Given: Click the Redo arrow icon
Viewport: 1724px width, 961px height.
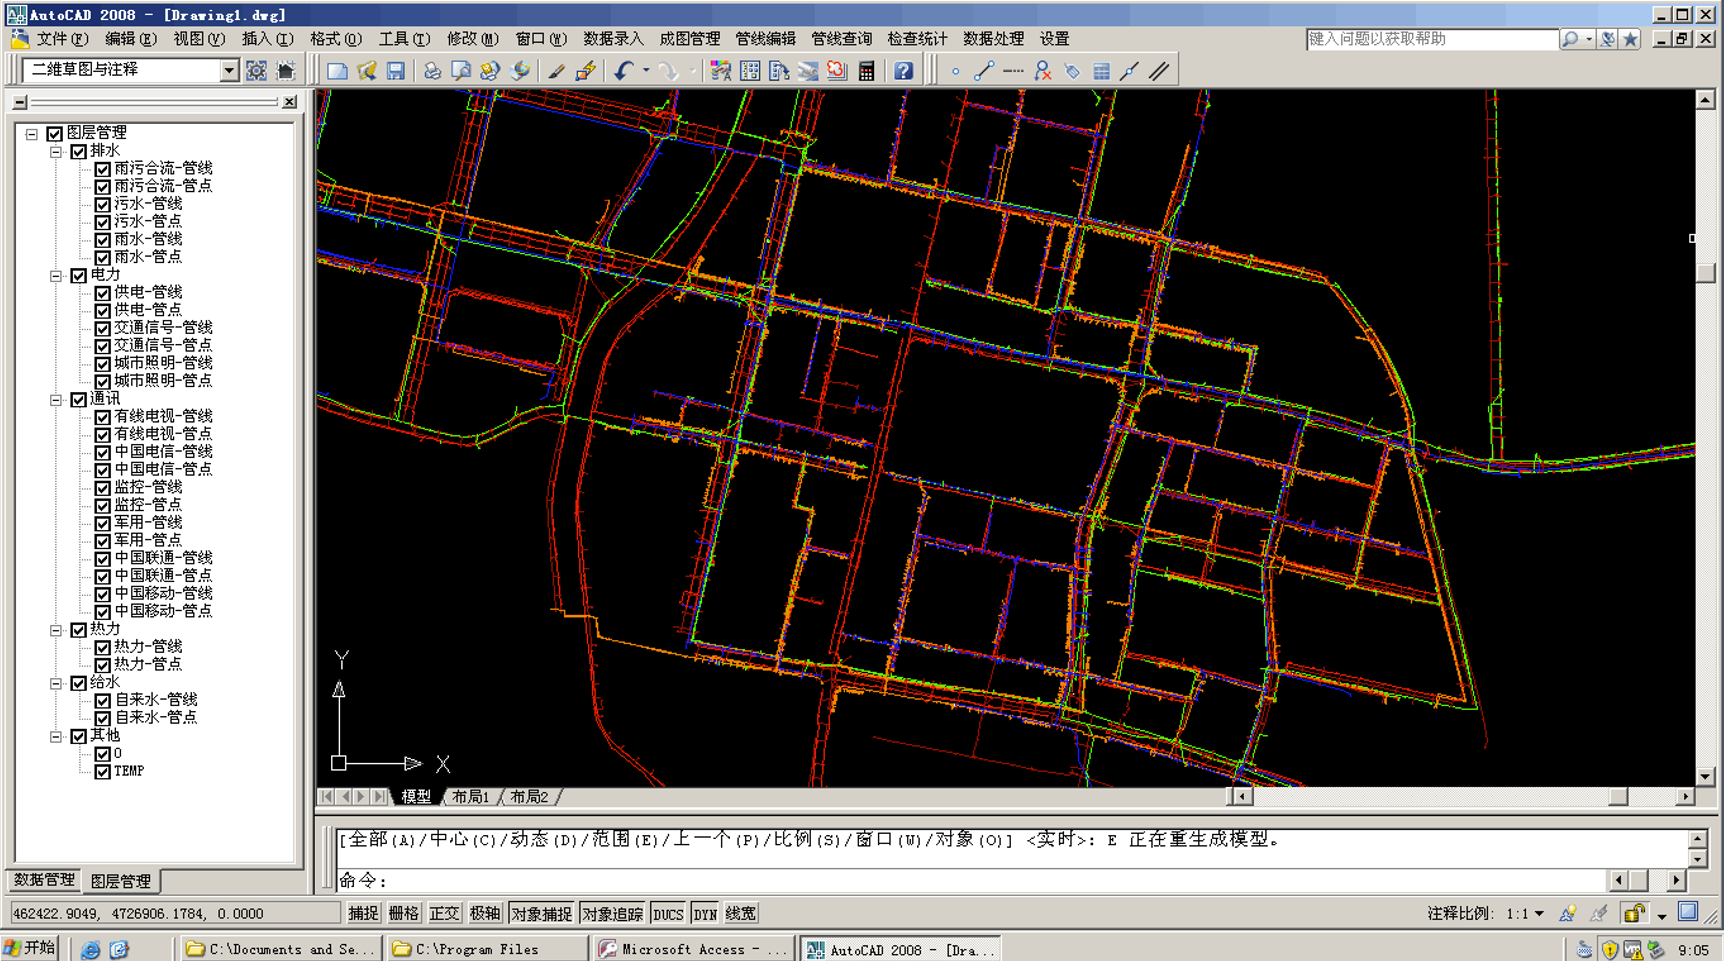Looking at the screenshot, I should (668, 71).
